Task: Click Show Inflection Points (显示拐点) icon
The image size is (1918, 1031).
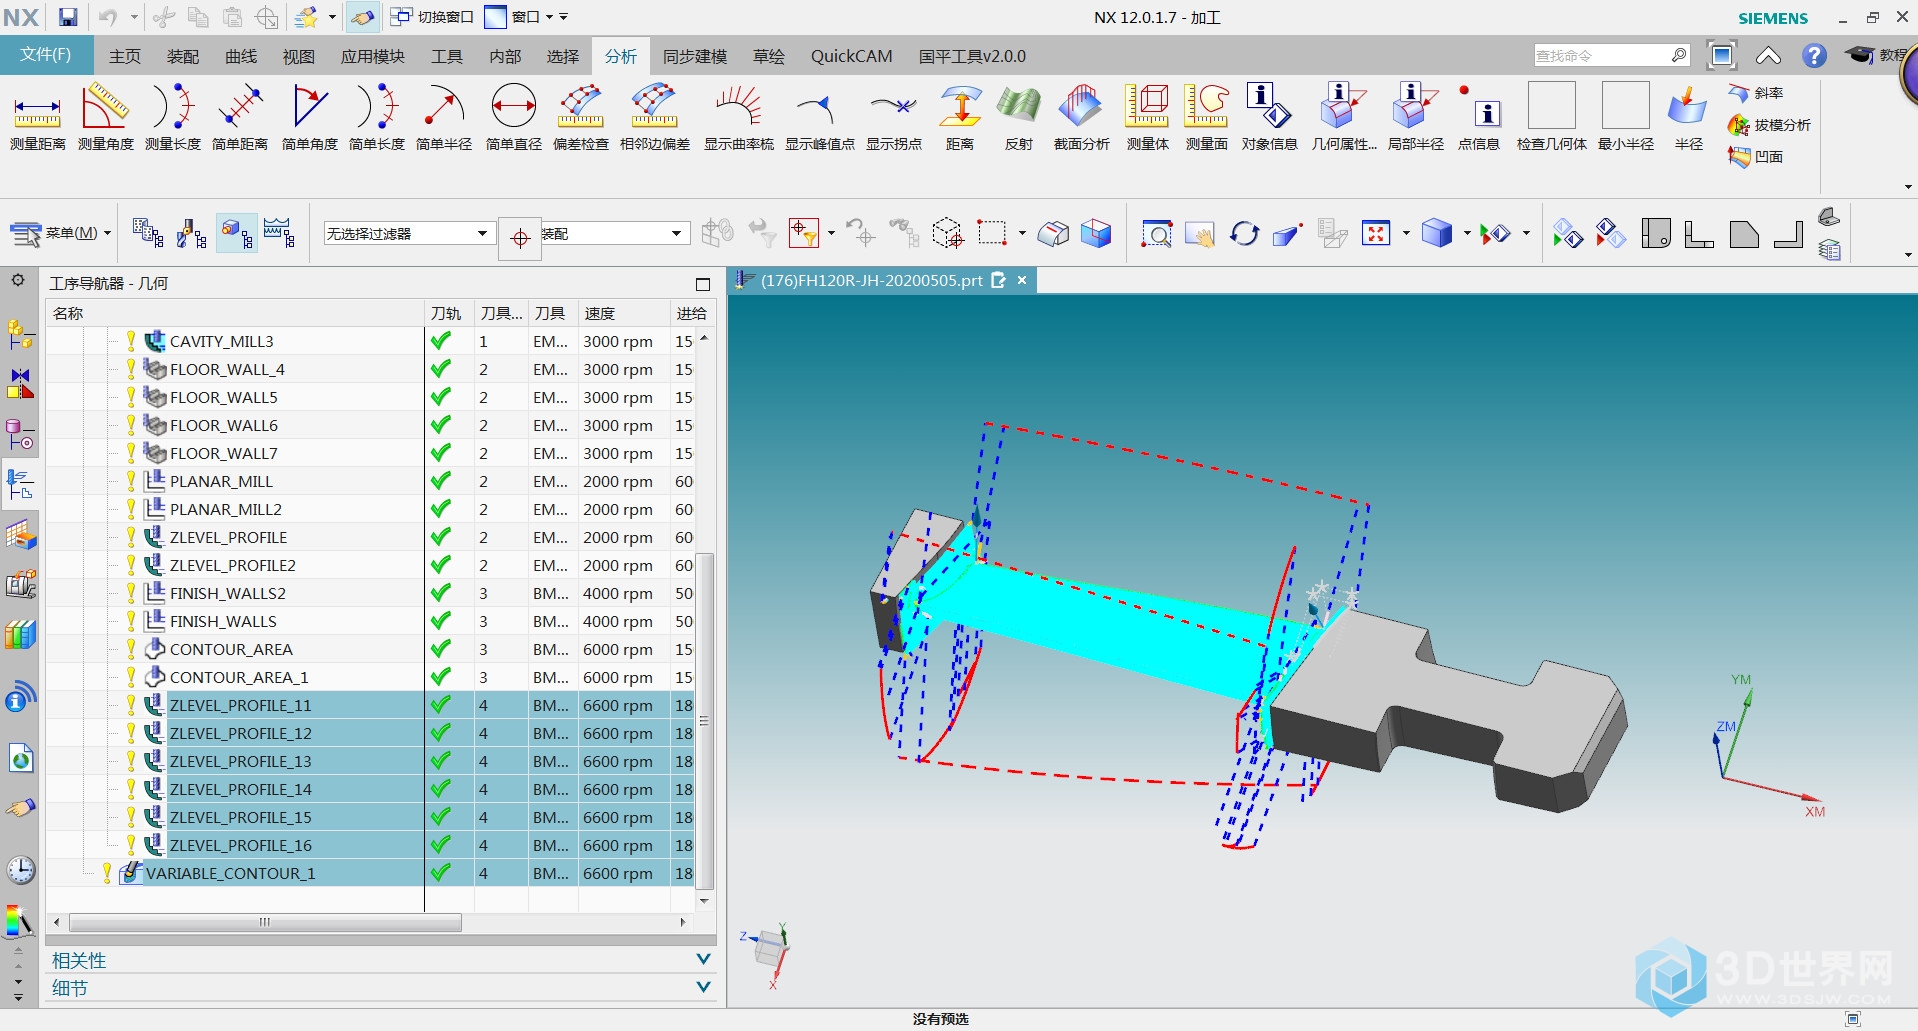Action: pyautogui.click(x=894, y=118)
